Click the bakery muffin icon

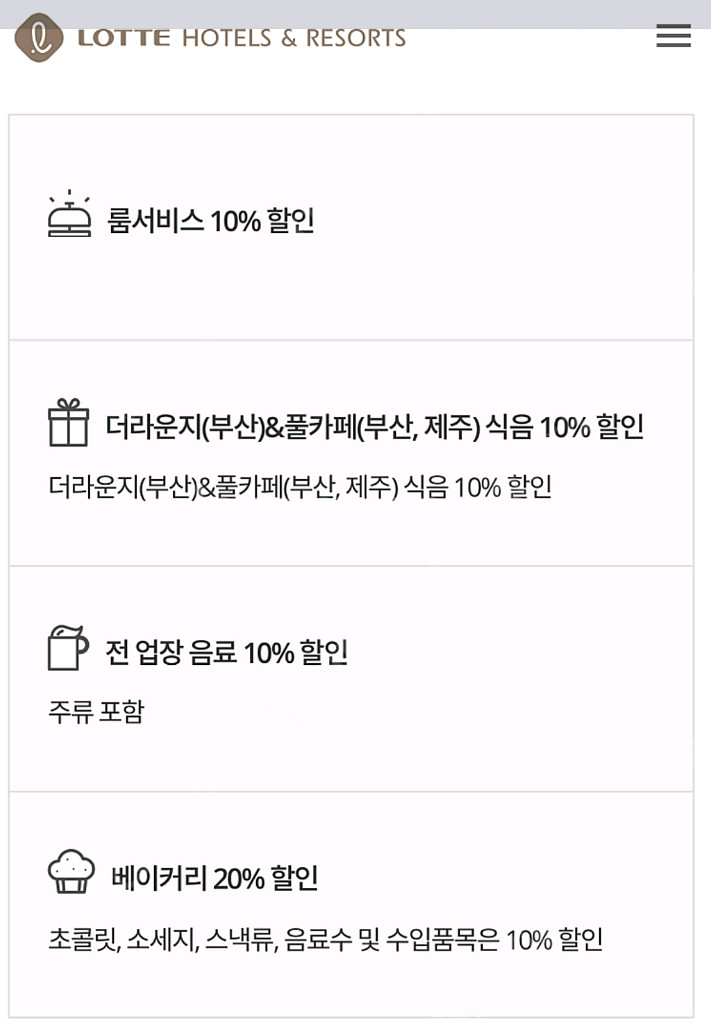71,872
